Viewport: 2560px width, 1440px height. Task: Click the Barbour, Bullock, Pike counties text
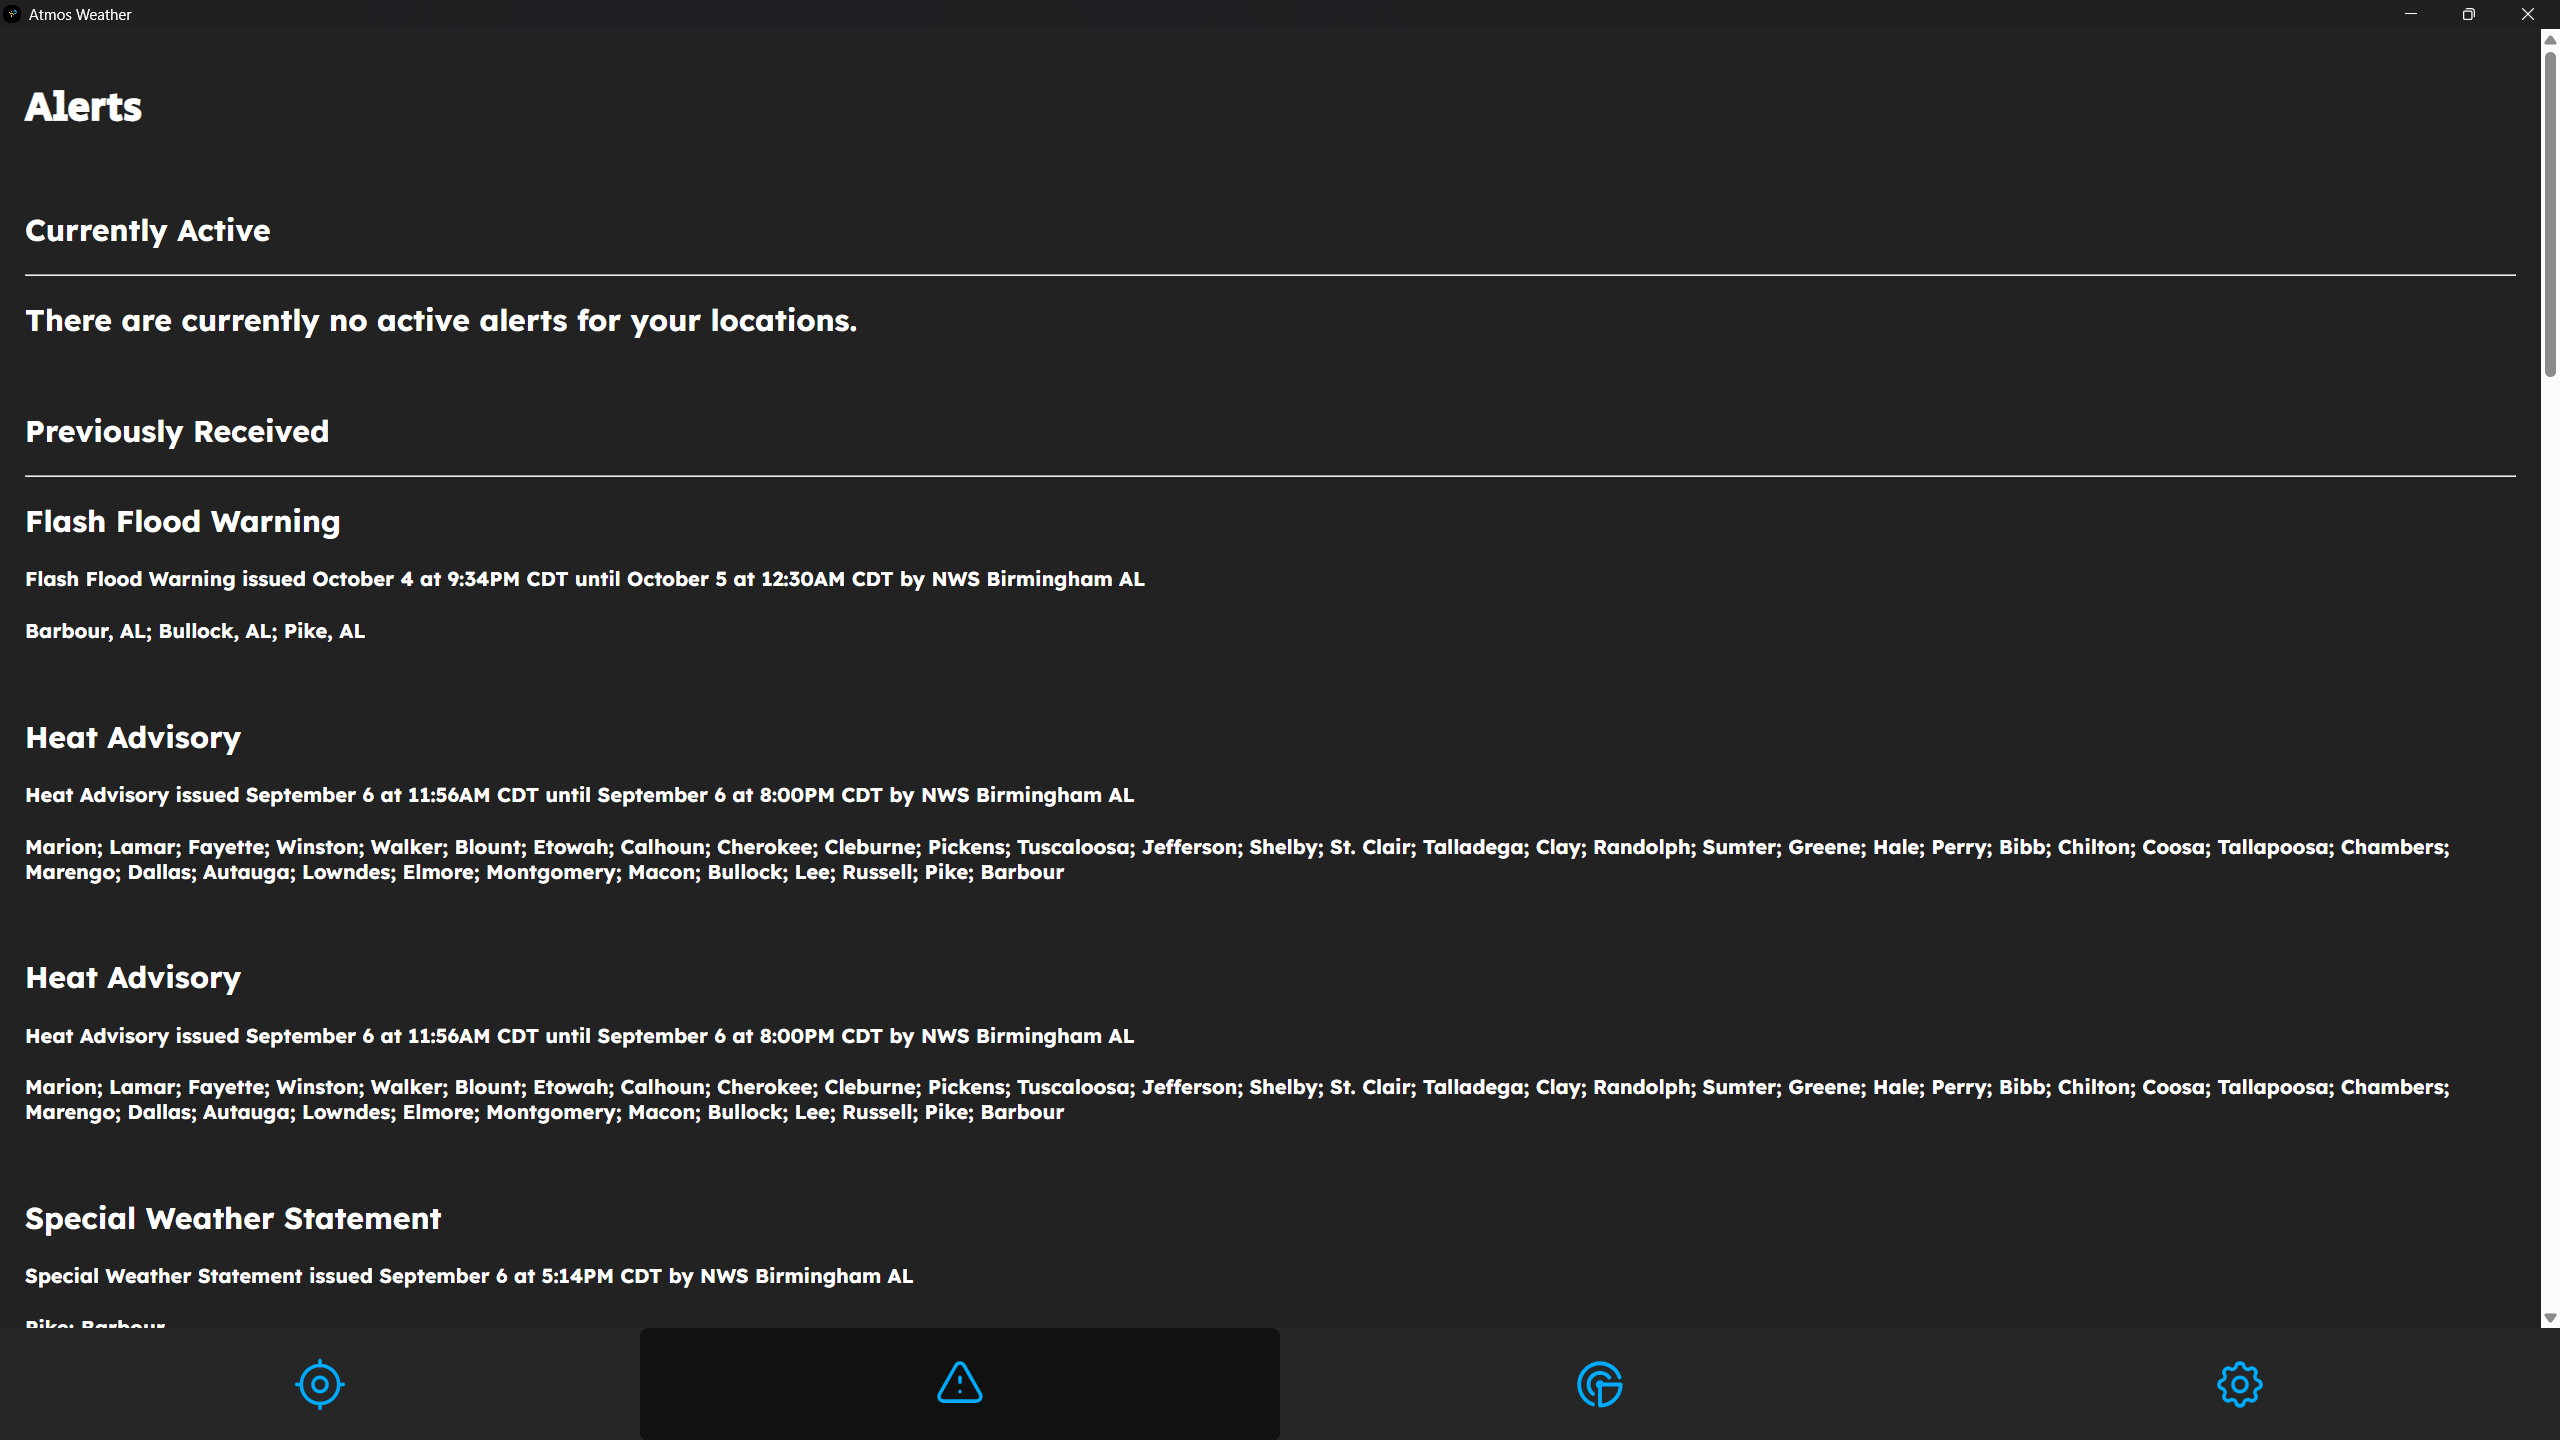point(195,631)
